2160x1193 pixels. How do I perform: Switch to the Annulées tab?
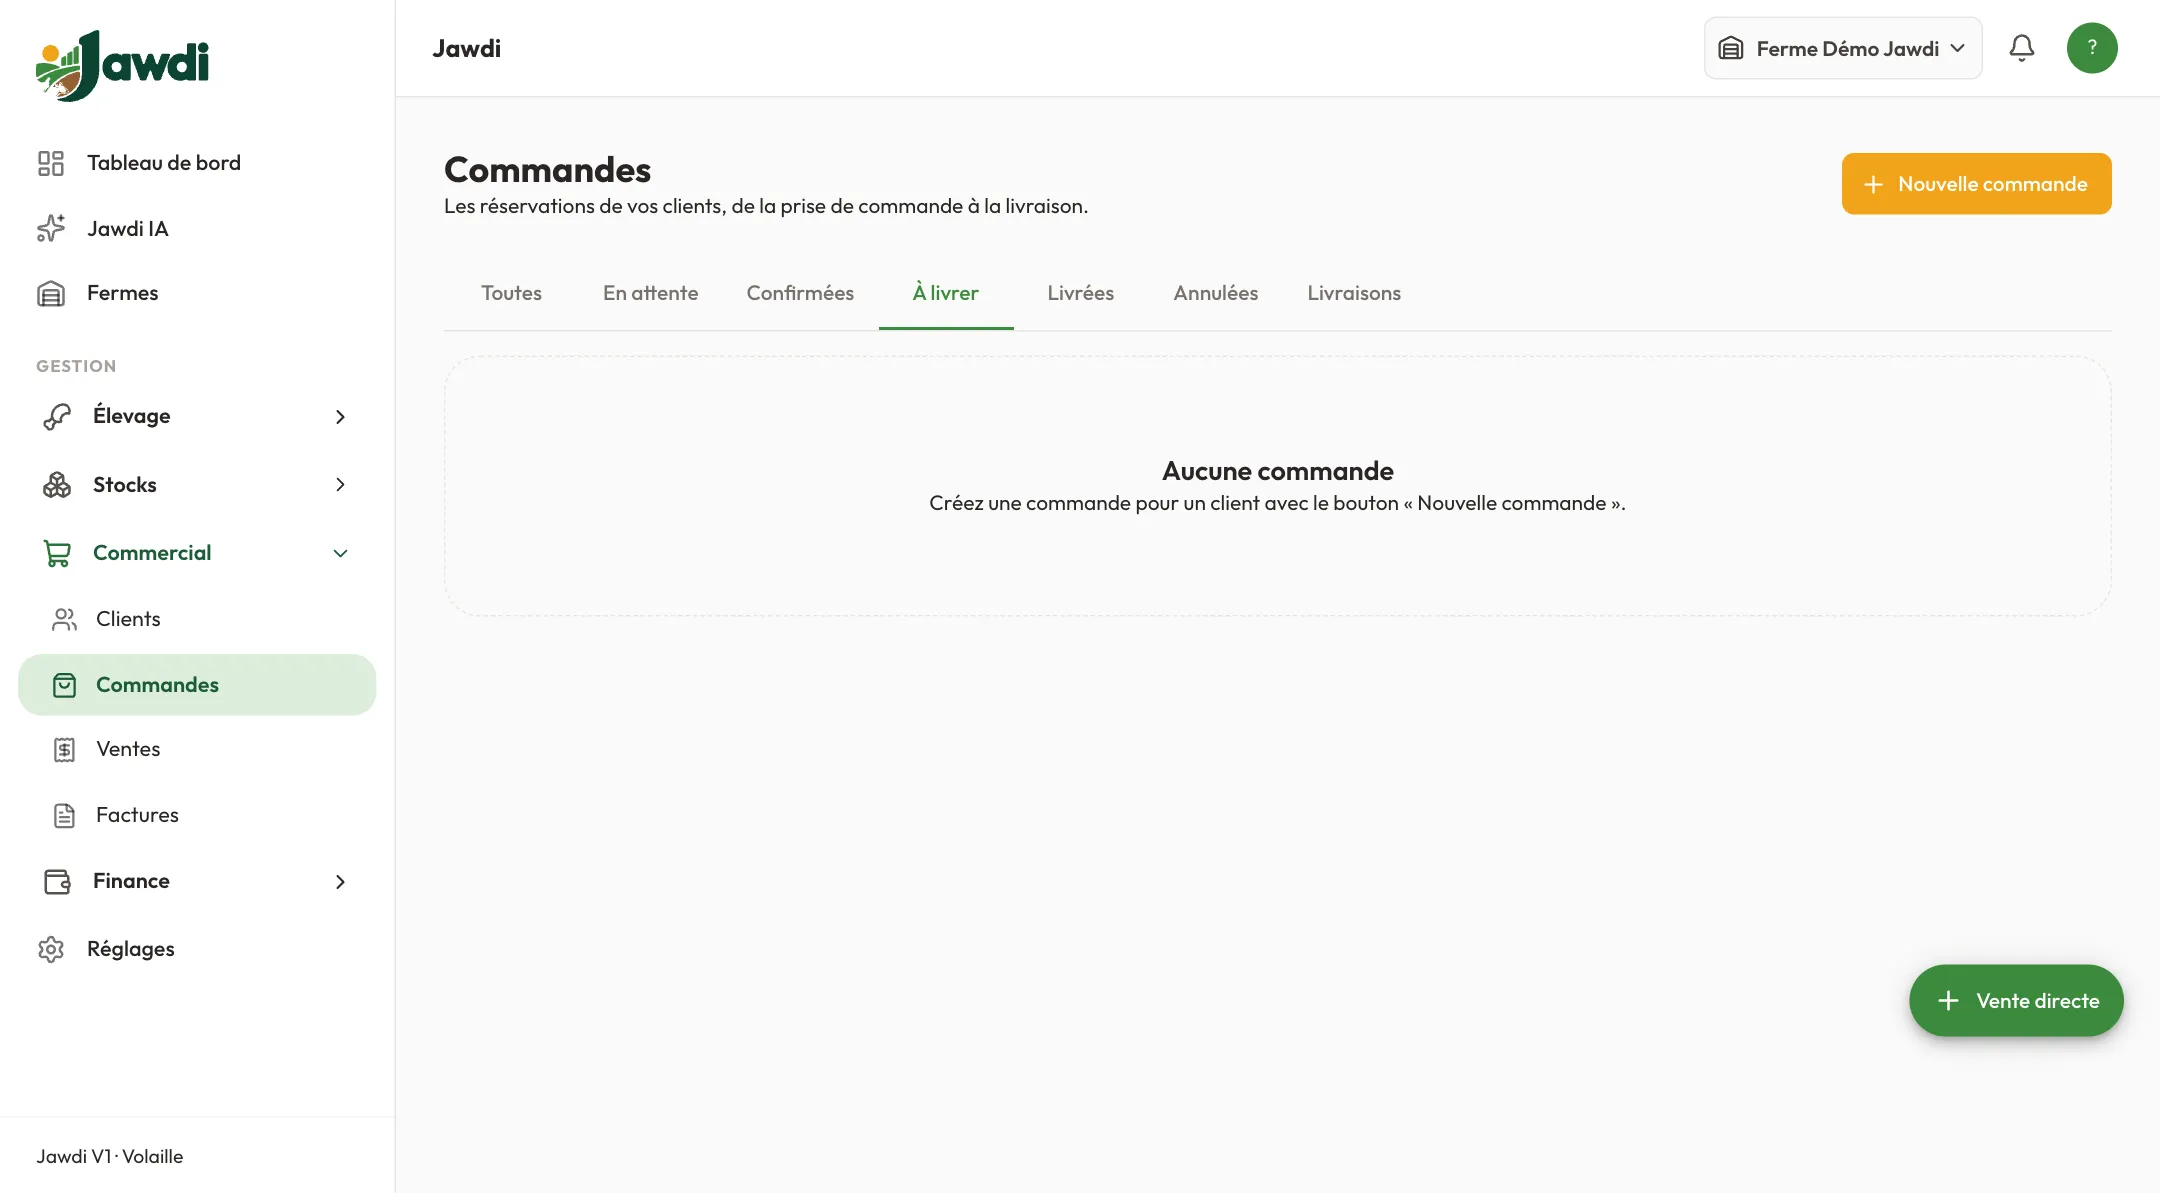[1216, 293]
